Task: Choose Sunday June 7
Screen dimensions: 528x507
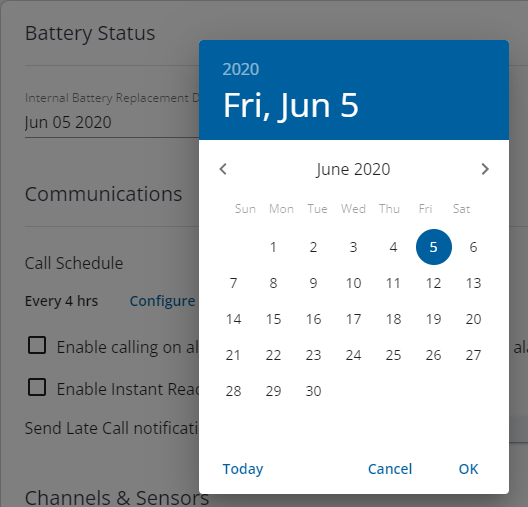Action: click(233, 283)
